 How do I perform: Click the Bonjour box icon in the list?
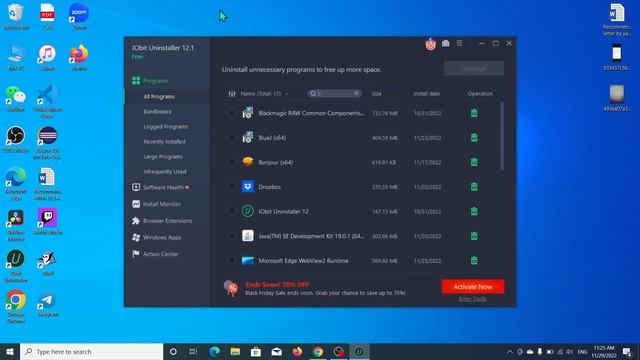[248, 162]
